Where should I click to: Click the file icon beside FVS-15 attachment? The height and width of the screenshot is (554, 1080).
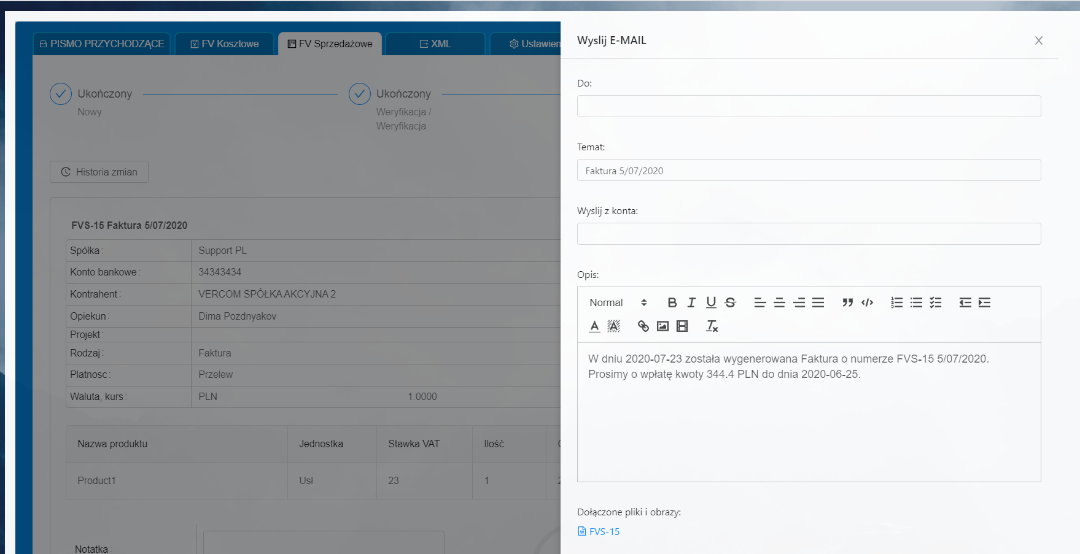[x=582, y=531]
